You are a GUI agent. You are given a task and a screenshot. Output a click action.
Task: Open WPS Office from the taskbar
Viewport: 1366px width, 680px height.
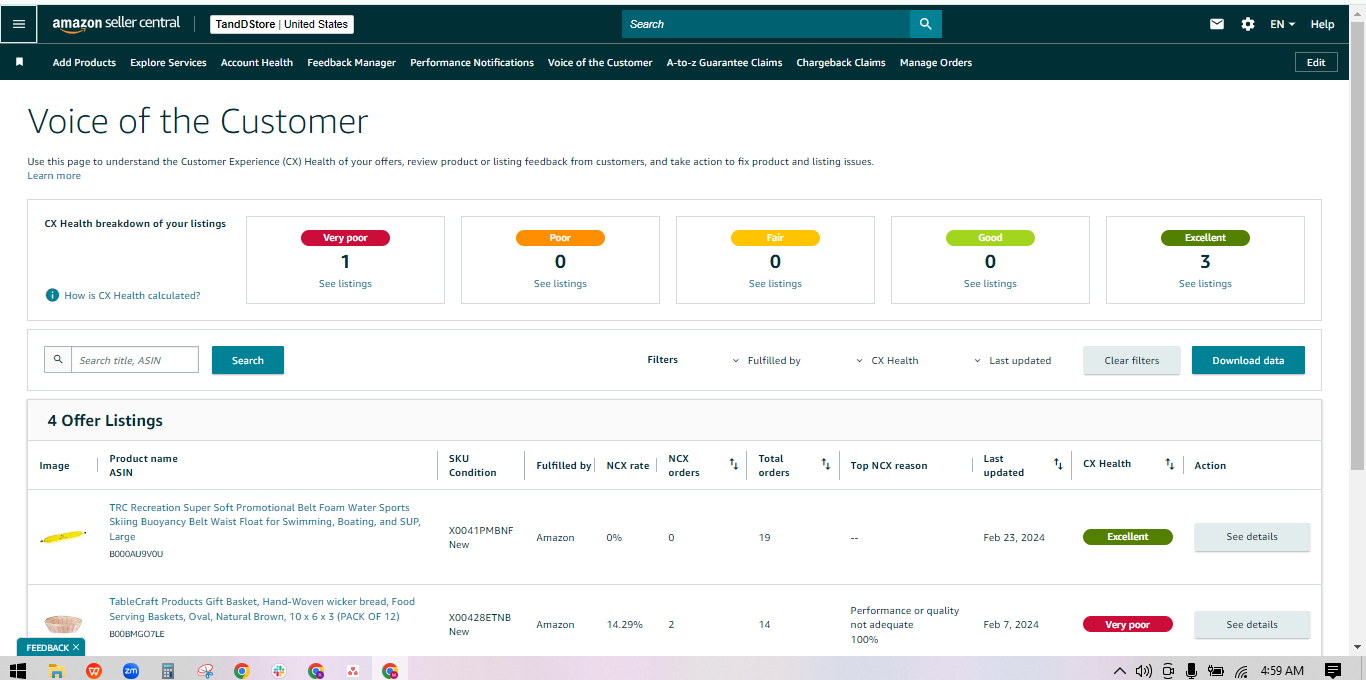click(x=94, y=670)
